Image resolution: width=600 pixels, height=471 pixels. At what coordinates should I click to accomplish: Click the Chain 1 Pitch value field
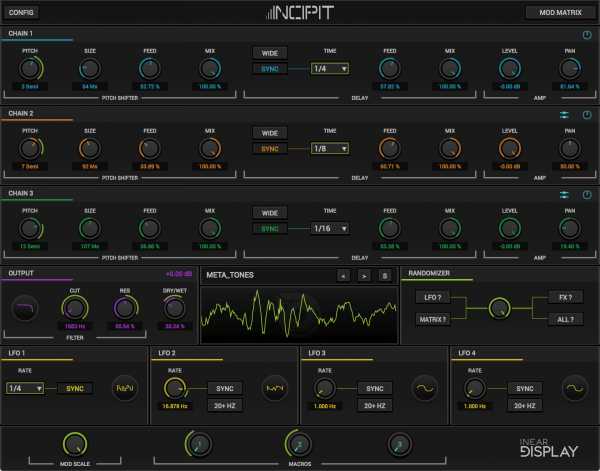(30, 86)
